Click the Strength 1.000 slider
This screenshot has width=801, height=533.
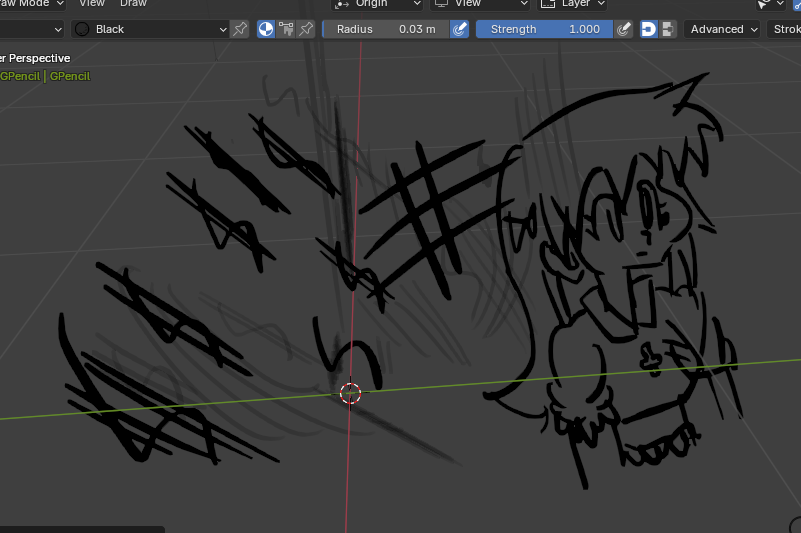click(545, 29)
